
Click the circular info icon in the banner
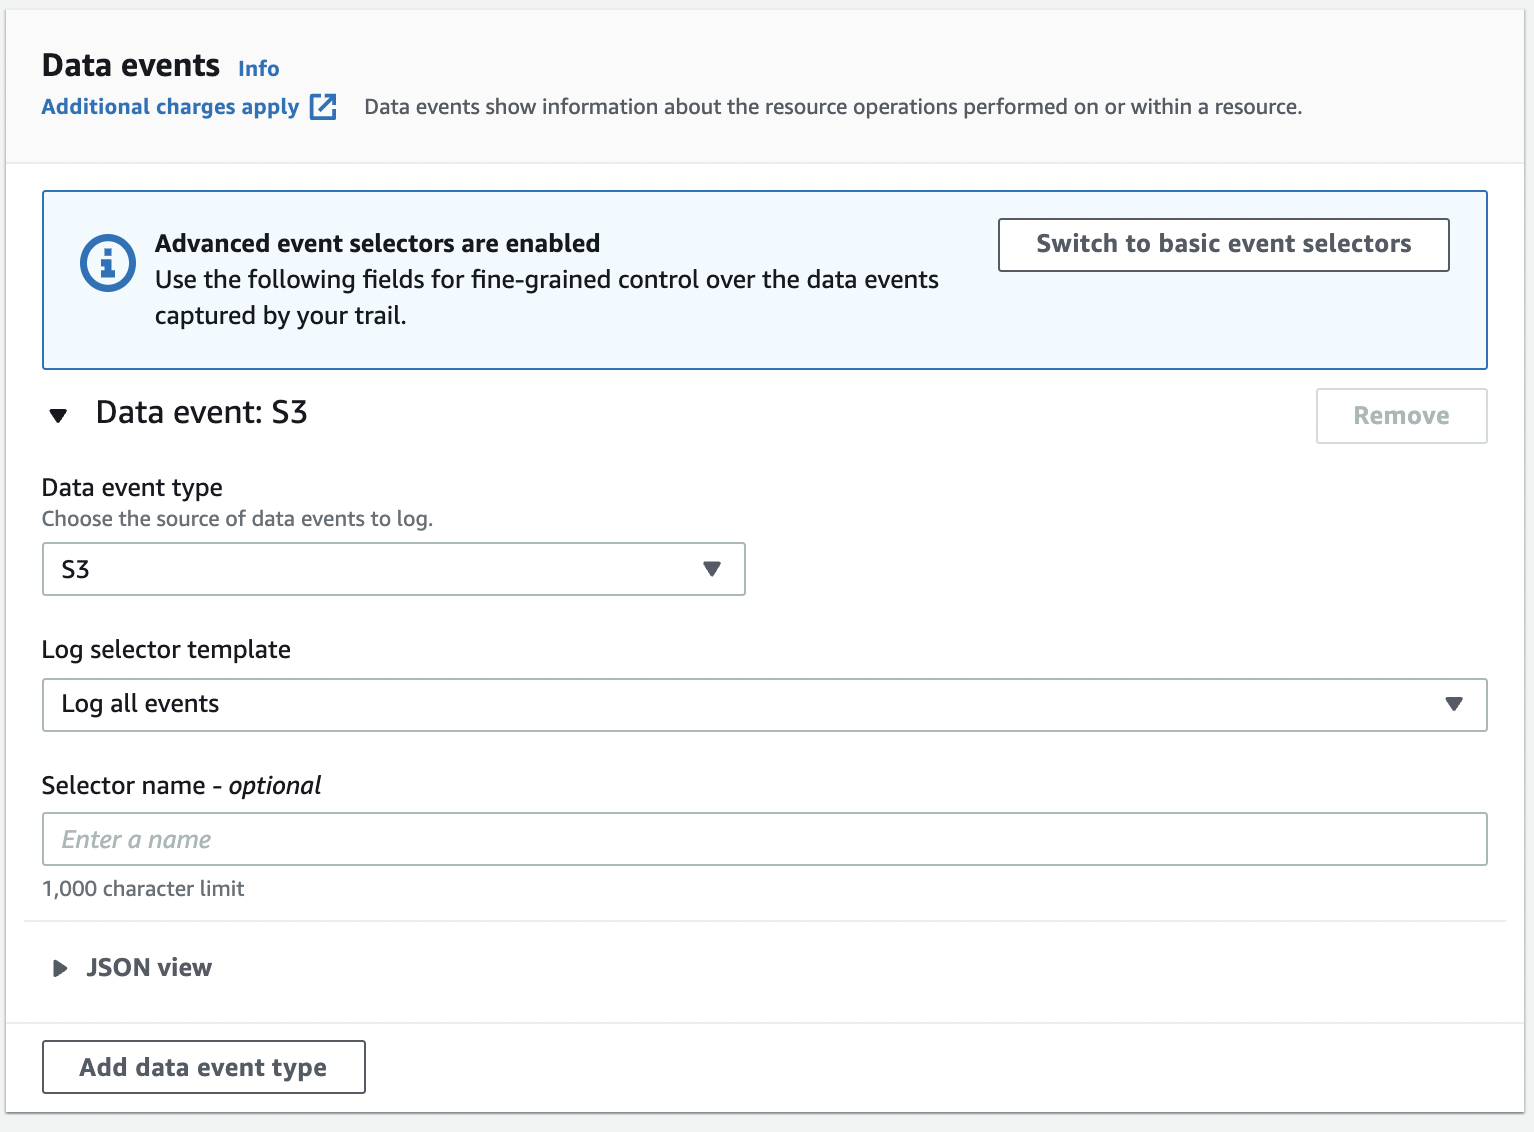click(x=107, y=262)
